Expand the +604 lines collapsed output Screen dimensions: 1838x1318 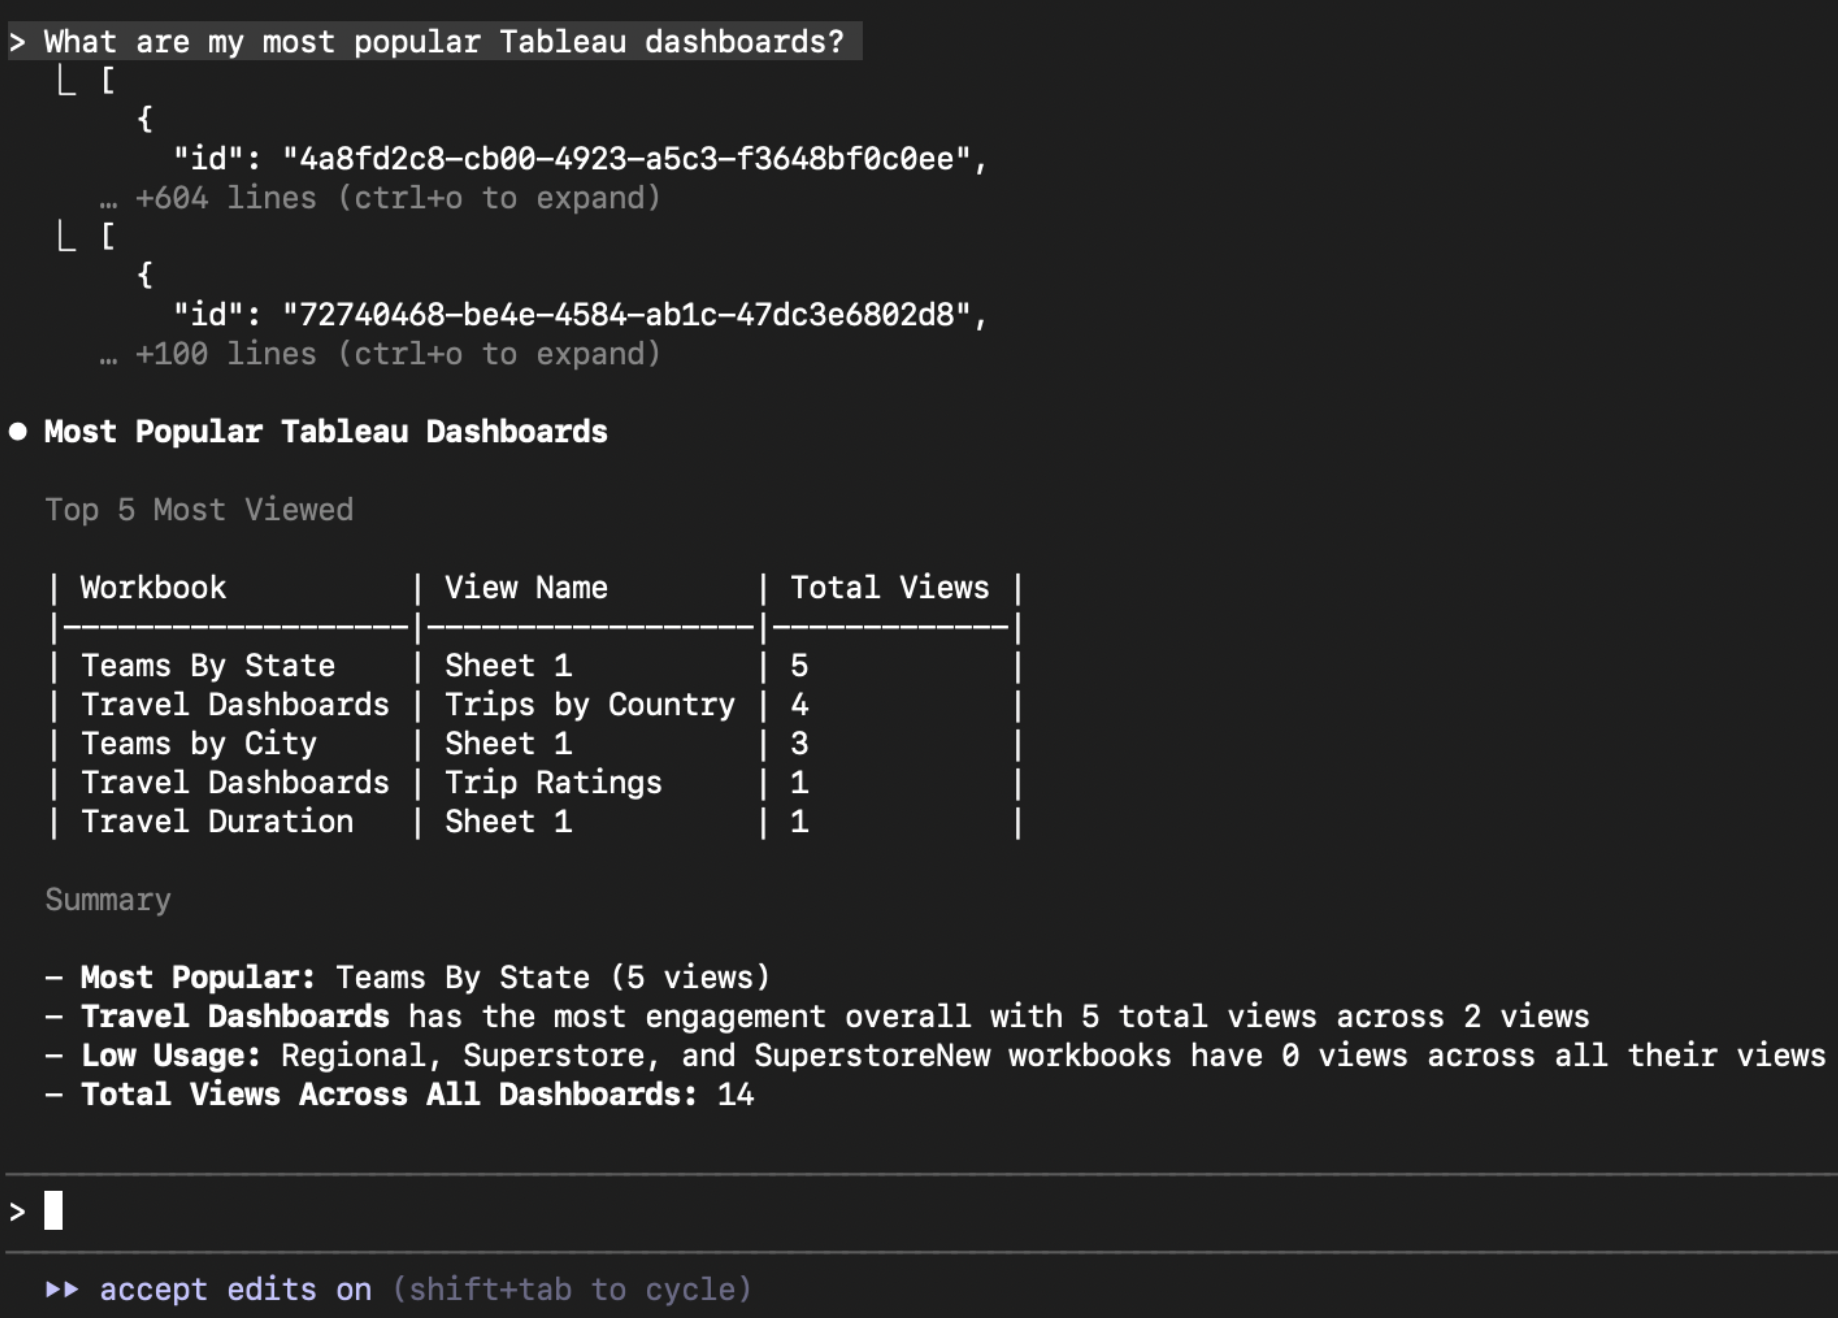pyautogui.click(x=397, y=198)
